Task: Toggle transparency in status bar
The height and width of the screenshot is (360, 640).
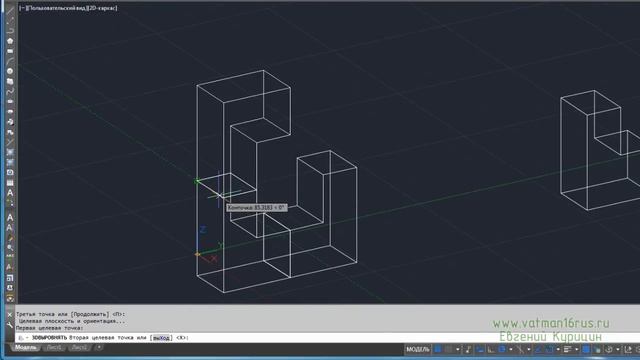Action: pyautogui.click(x=586, y=349)
